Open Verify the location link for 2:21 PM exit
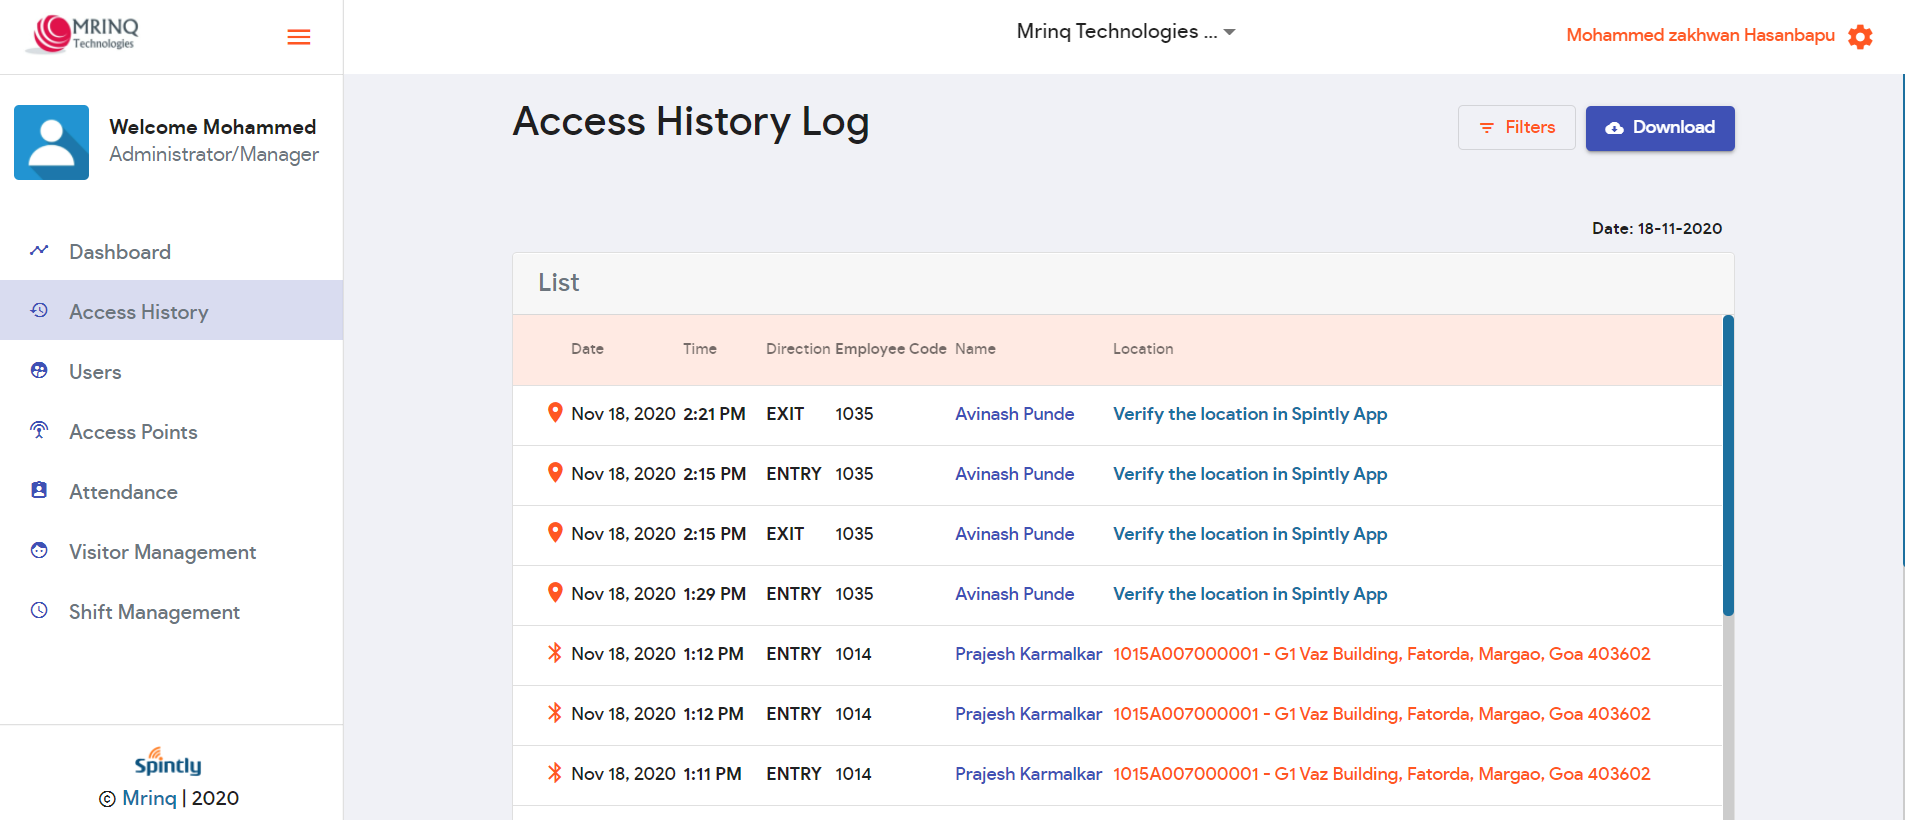1905x820 pixels. tap(1250, 414)
